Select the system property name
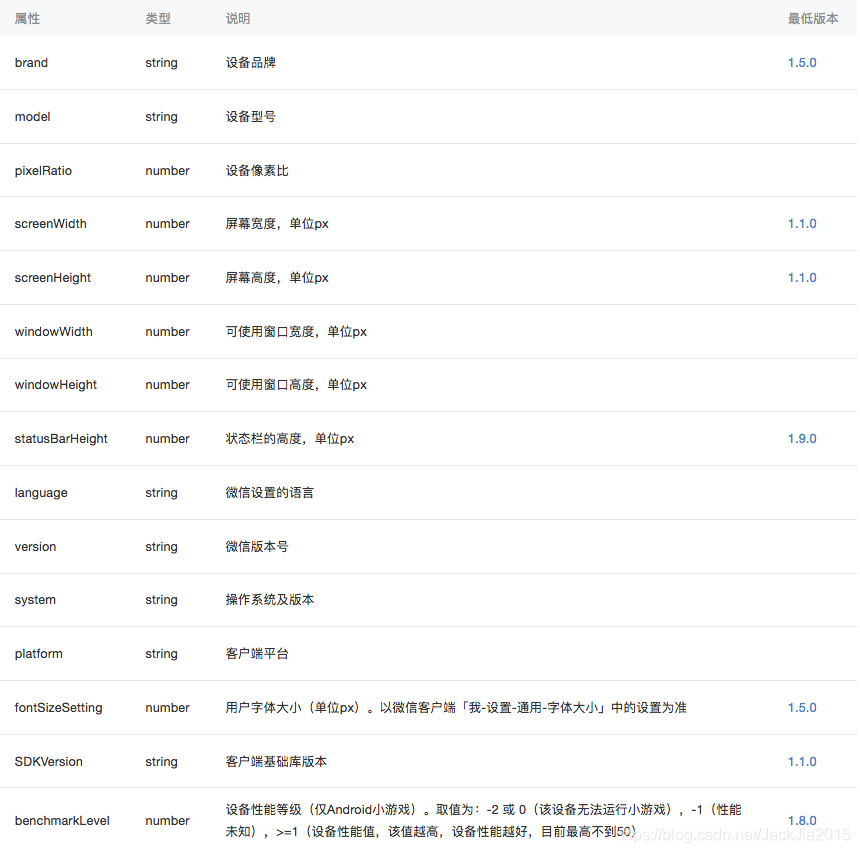Viewport: 860px width, 853px height. [x=35, y=599]
